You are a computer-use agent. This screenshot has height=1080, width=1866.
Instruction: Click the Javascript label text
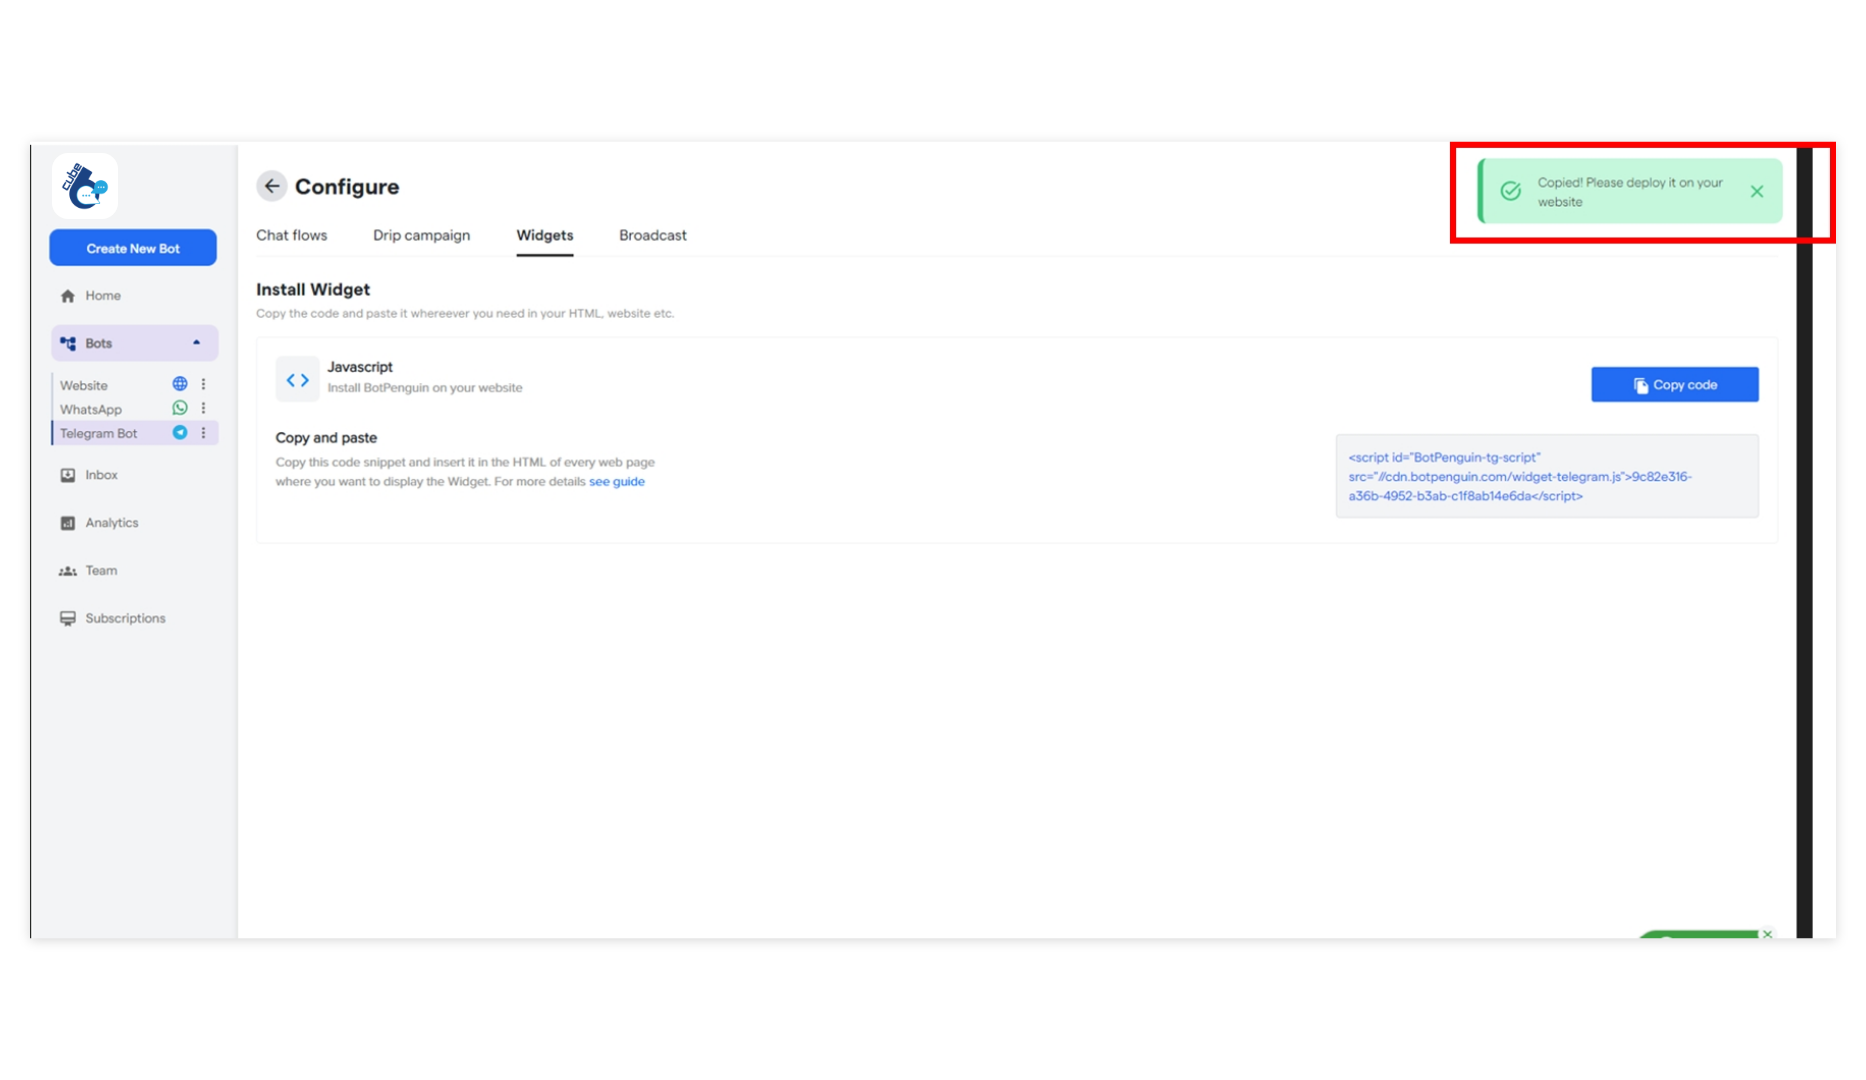click(x=360, y=367)
